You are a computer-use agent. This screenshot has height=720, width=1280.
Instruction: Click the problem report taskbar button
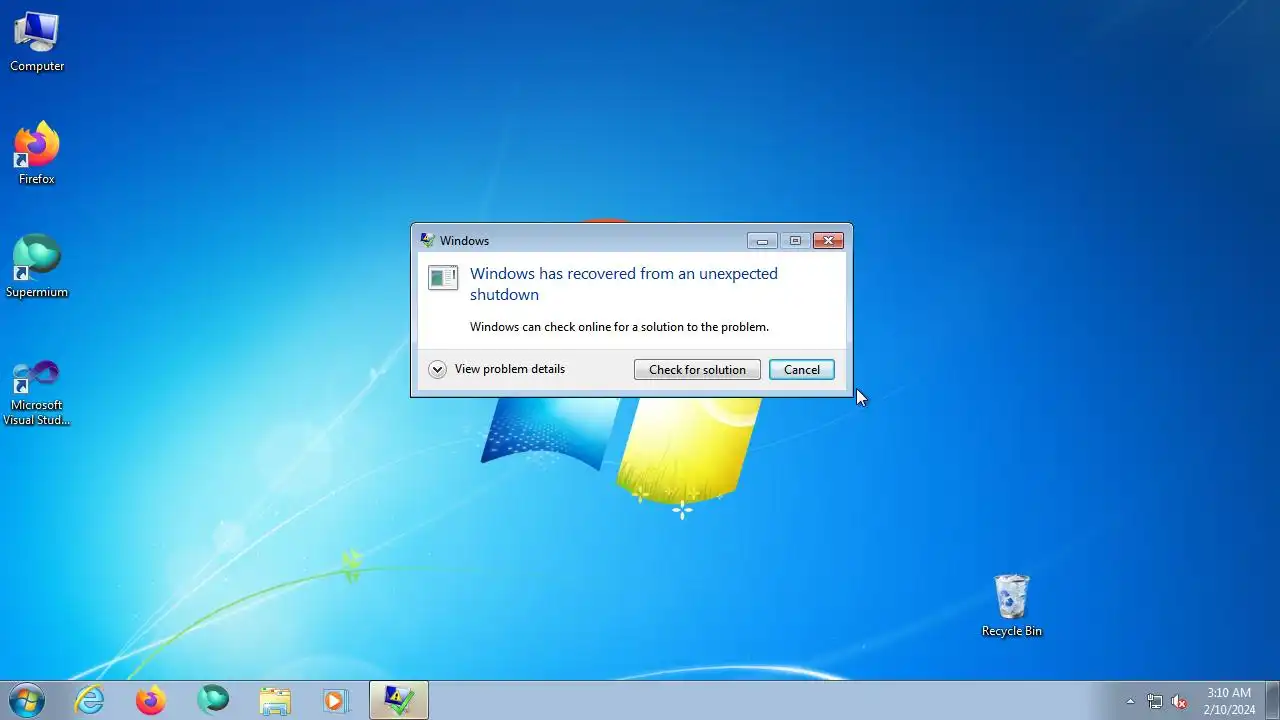pyautogui.click(x=399, y=700)
